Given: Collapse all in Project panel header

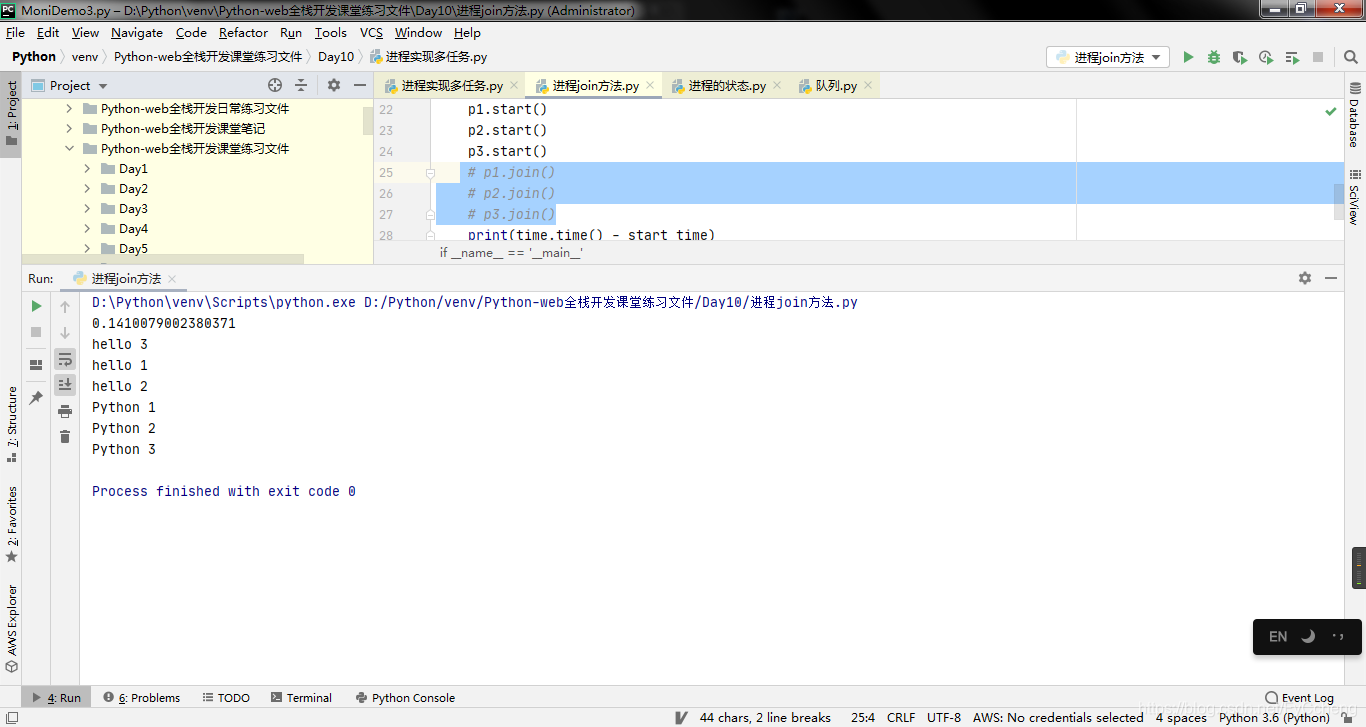Looking at the screenshot, I should [301, 86].
